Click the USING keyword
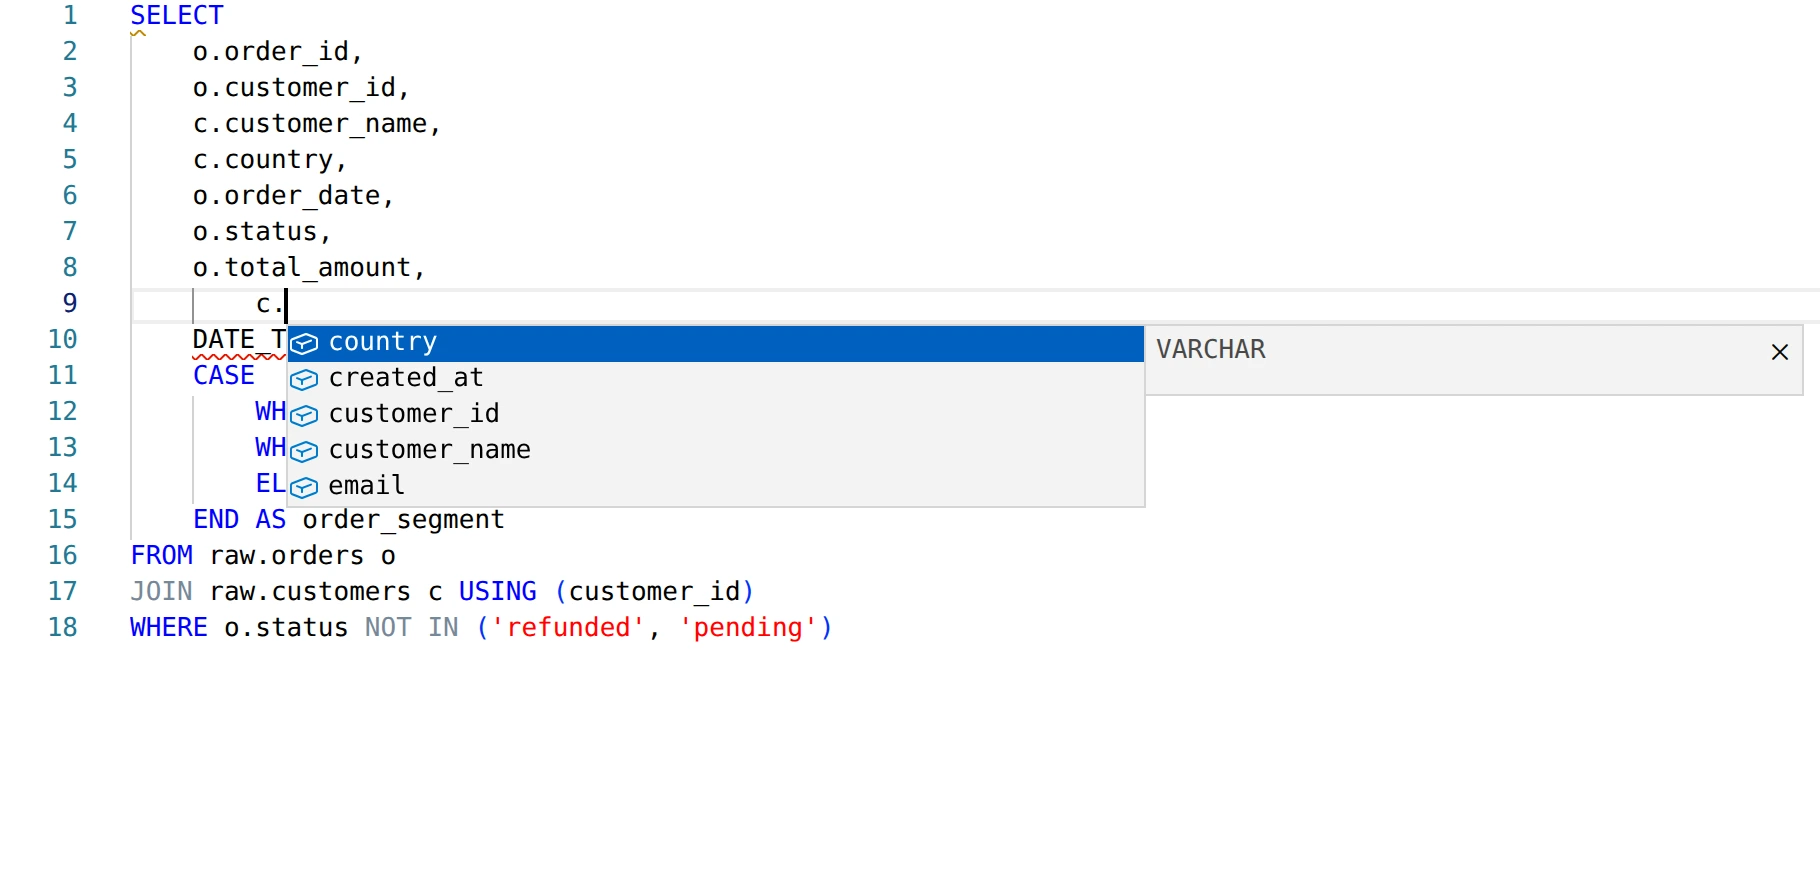Image resolution: width=1820 pixels, height=880 pixels. (x=498, y=591)
